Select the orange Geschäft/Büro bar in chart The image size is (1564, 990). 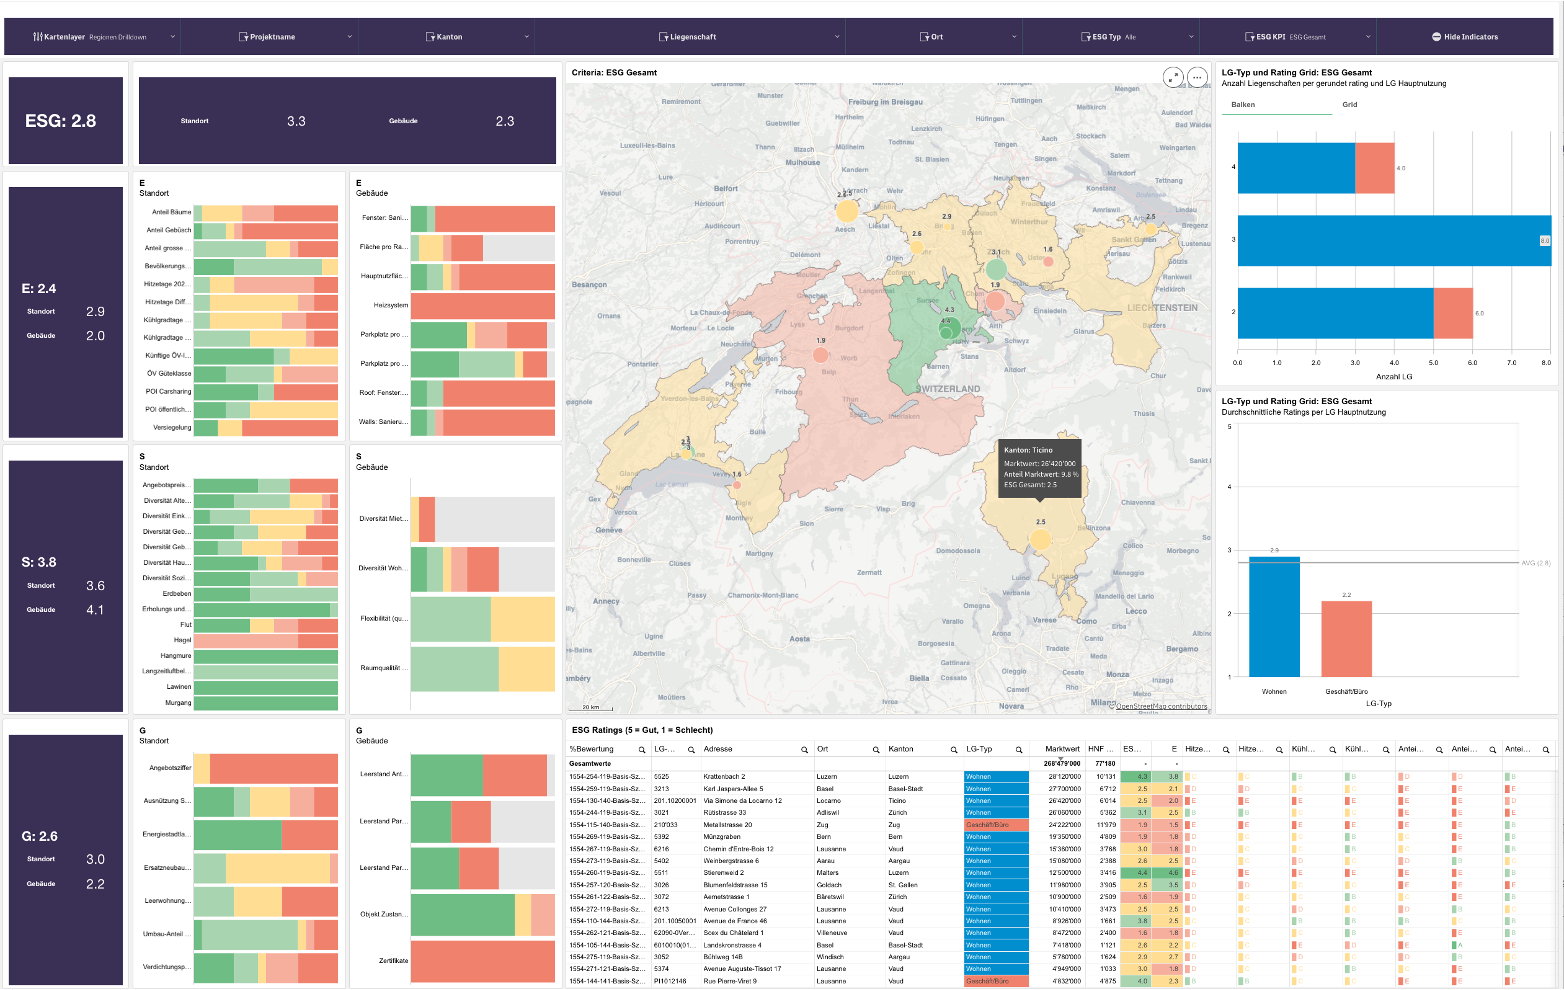[1346, 639]
